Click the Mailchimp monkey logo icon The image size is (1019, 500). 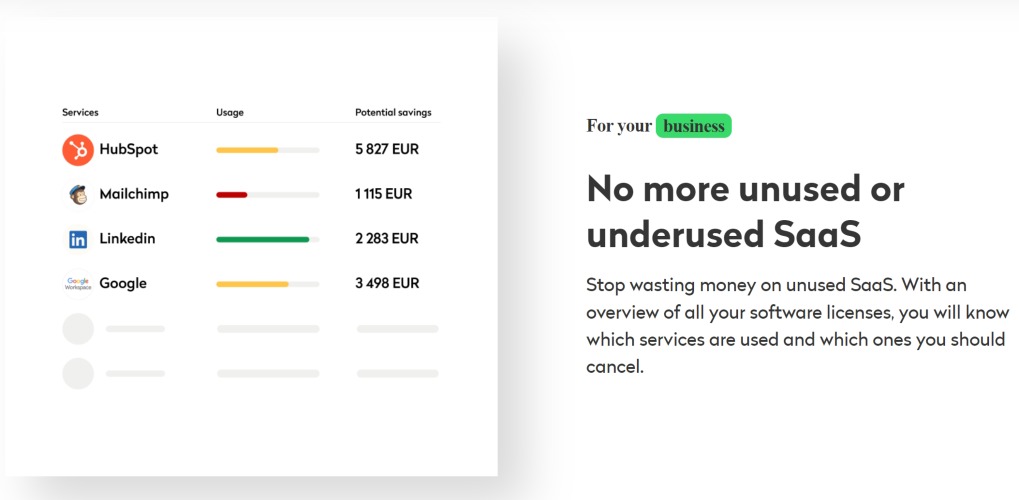(x=78, y=194)
